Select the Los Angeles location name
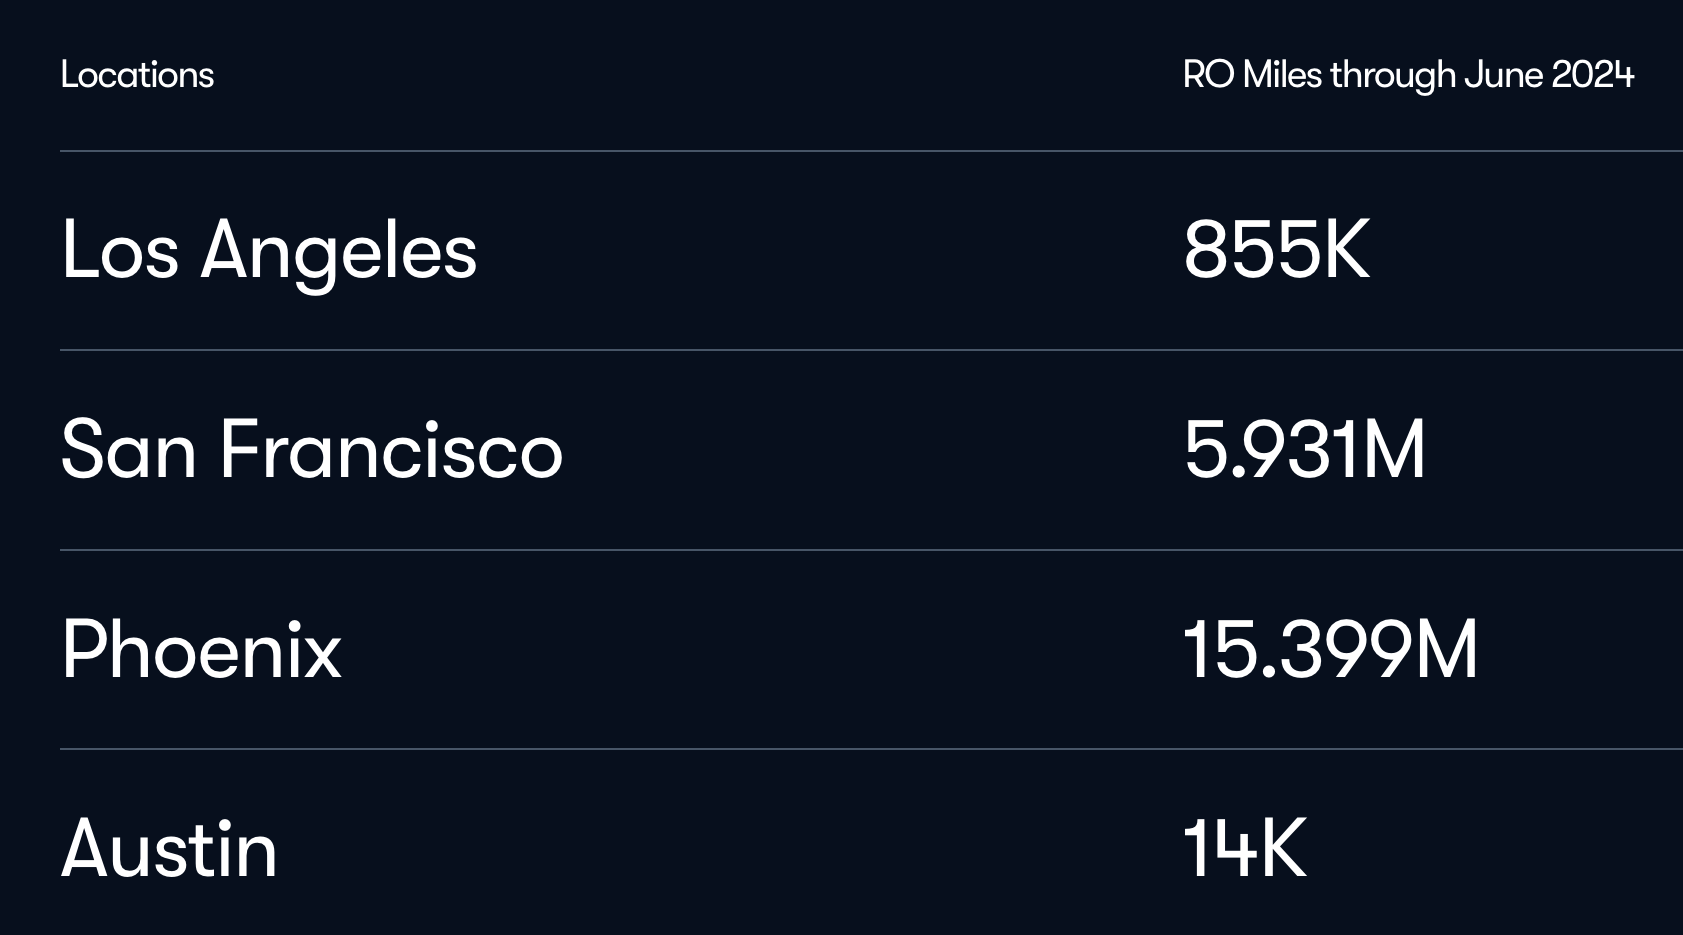This screenshot has width=1683, height=935. tap(268, 250)
